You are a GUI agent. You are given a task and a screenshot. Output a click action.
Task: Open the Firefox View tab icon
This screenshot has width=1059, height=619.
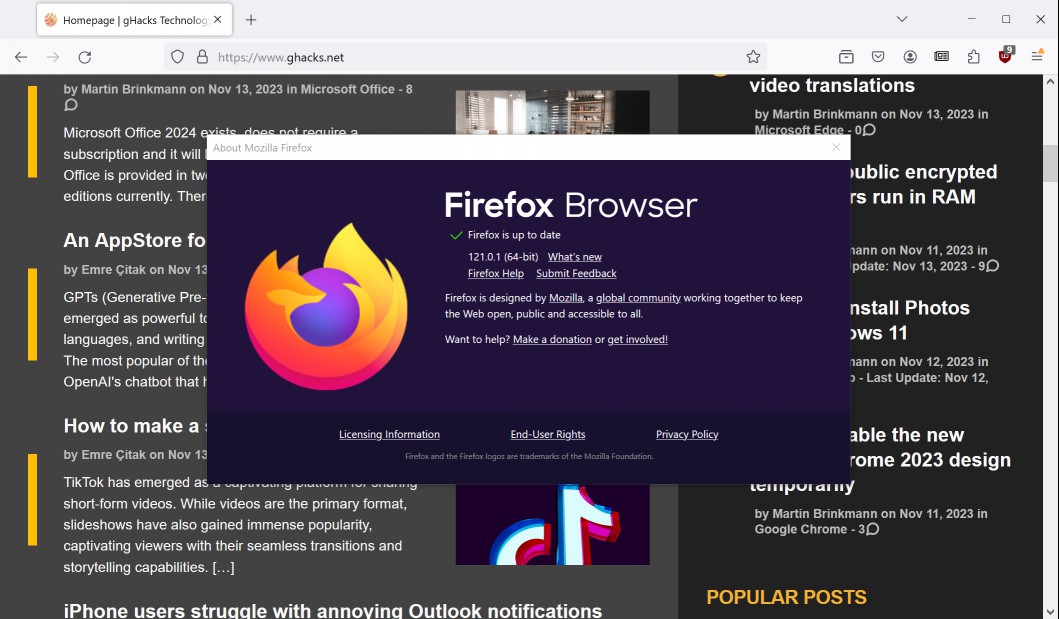tap(846, 57)
